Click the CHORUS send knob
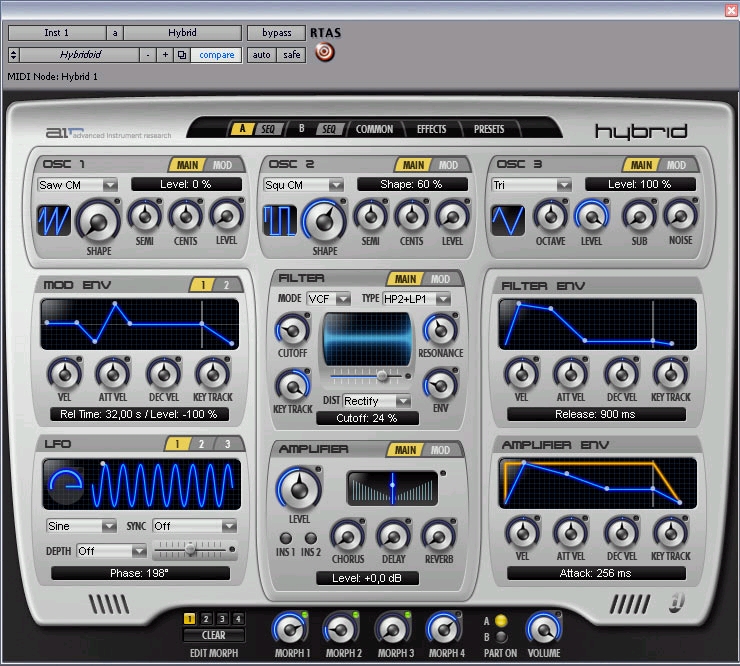The image size is (740, 666). (347, 537)
